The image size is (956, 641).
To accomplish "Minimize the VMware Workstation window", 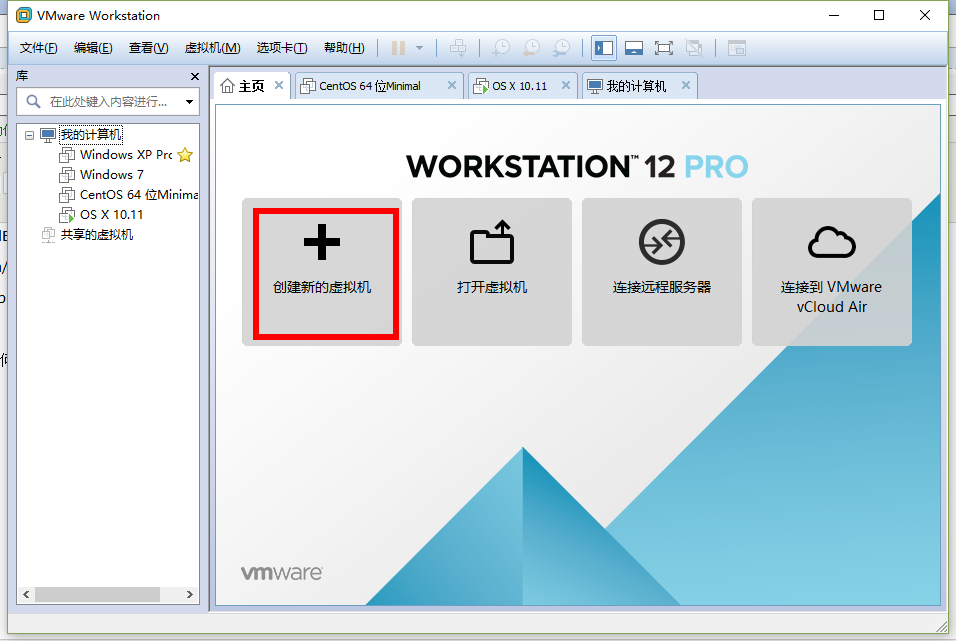I will click(834, 15).
